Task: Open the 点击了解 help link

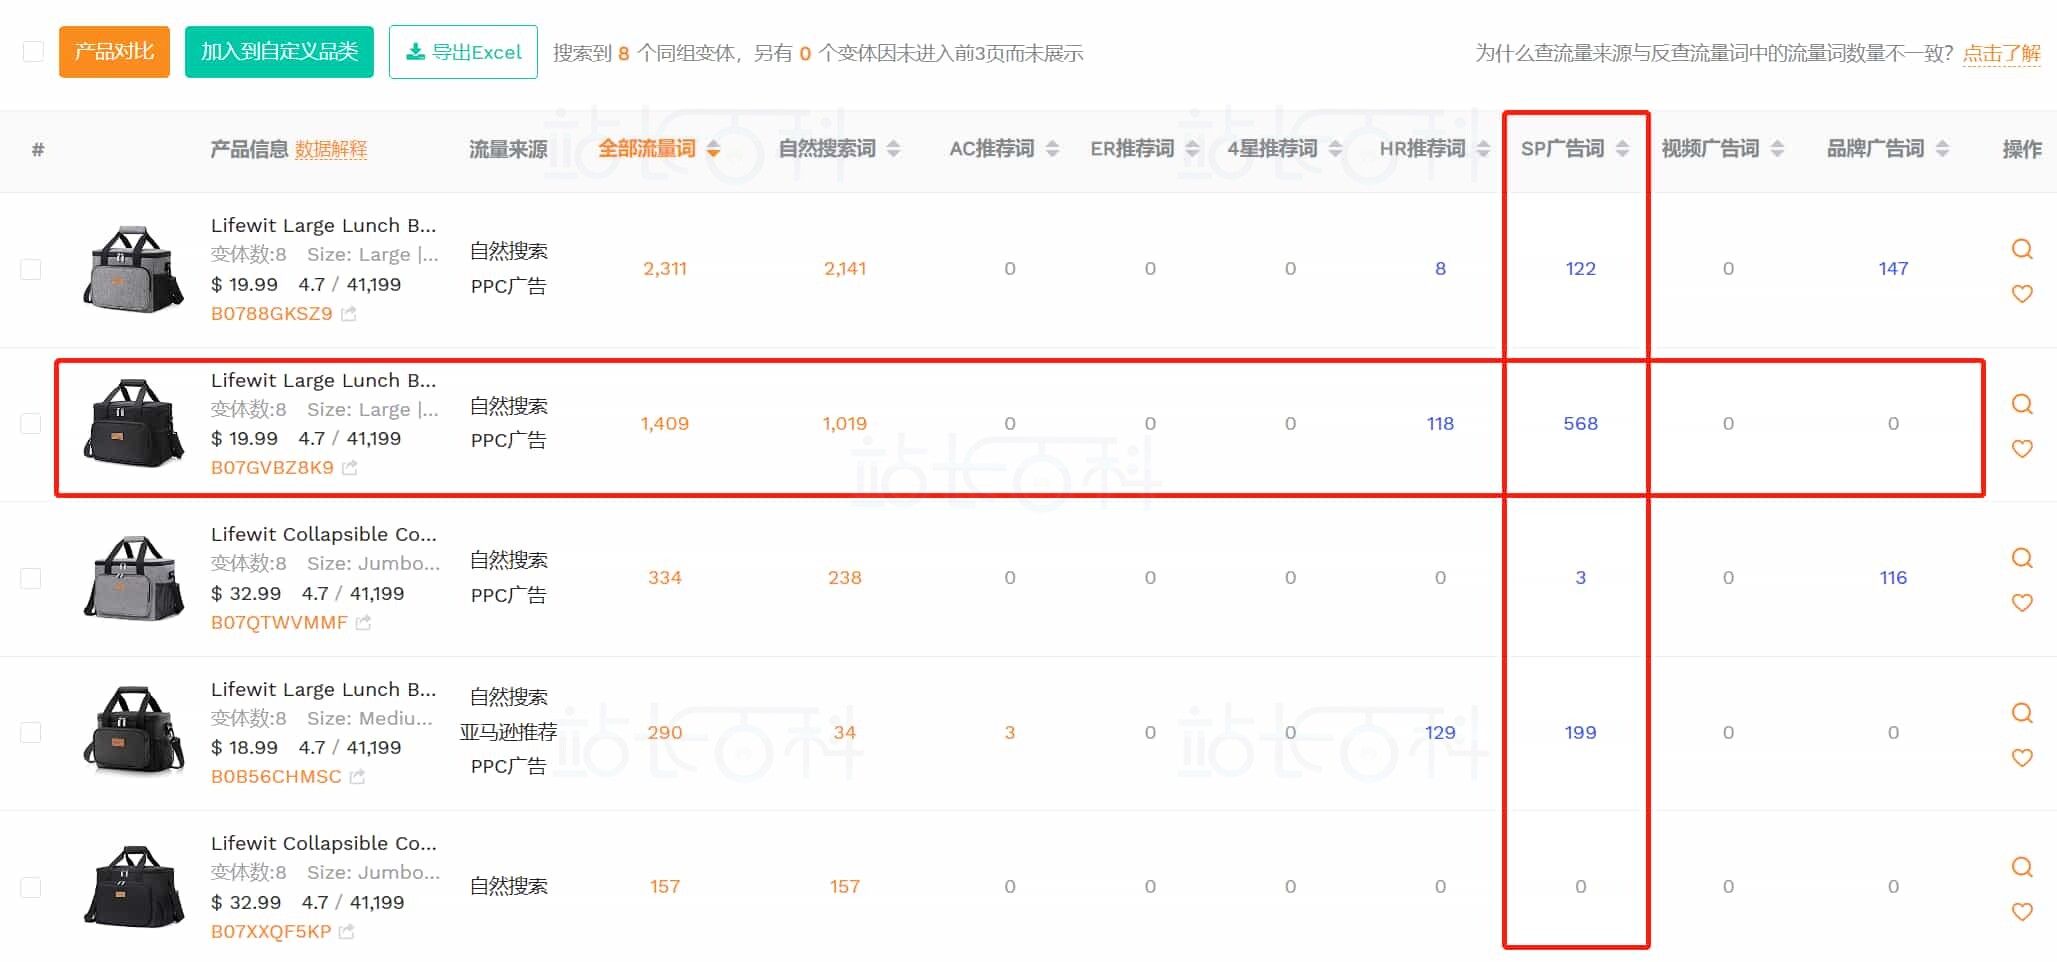Action: (x=2001, y=53)
